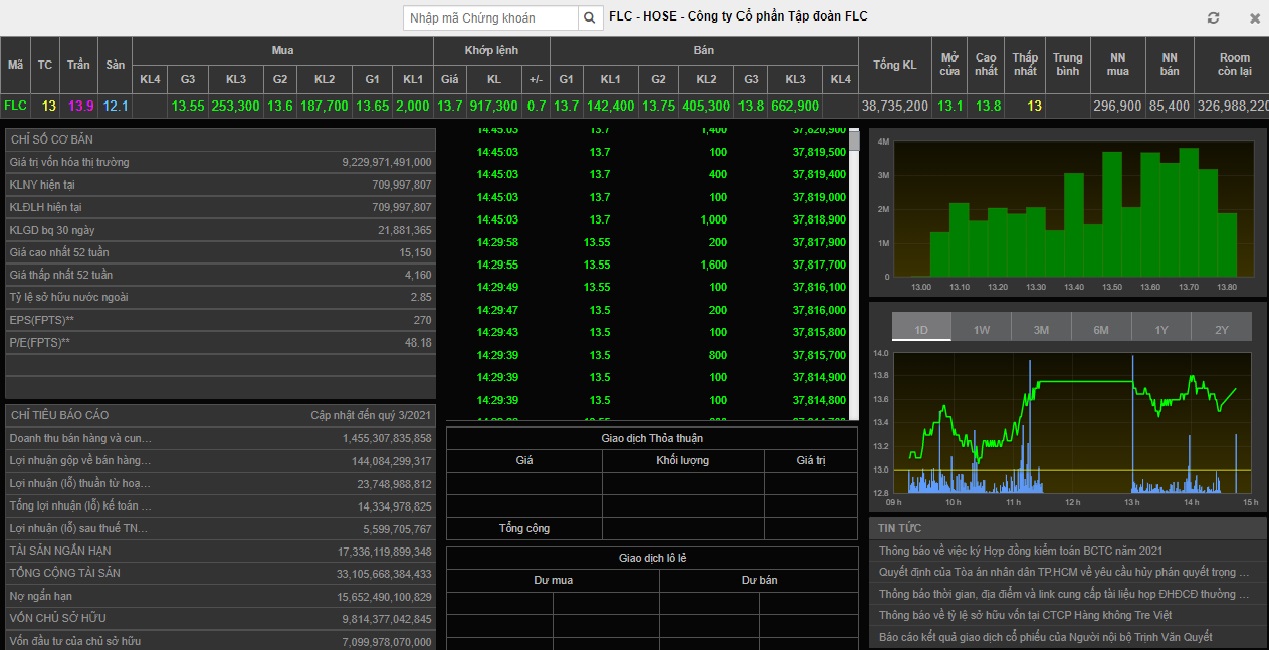Image resolution: width=1269 pixels, height=650 pixels.
Task: Click the 'P/E(FPTS)**' row
Action: point(221,342)
